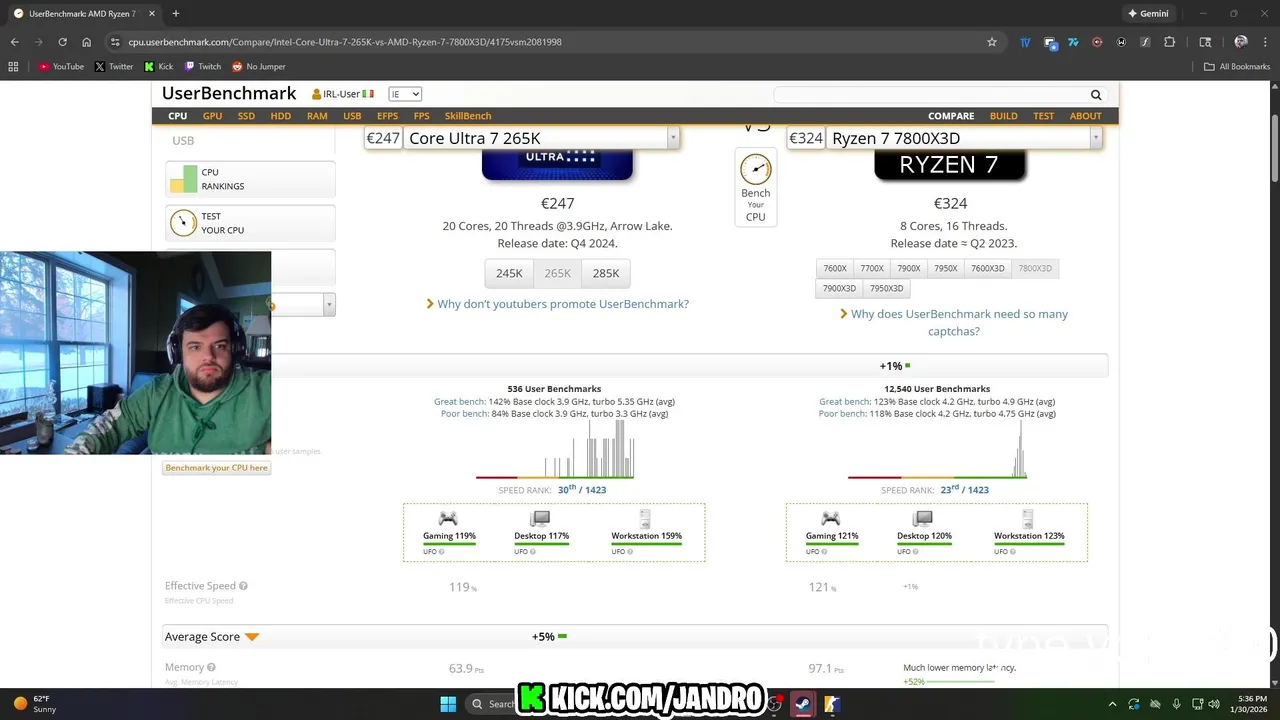This screenshot has width=1280, height=720.
Task: Click the Gaming 121% controller icon
Action: pos(831,518)
